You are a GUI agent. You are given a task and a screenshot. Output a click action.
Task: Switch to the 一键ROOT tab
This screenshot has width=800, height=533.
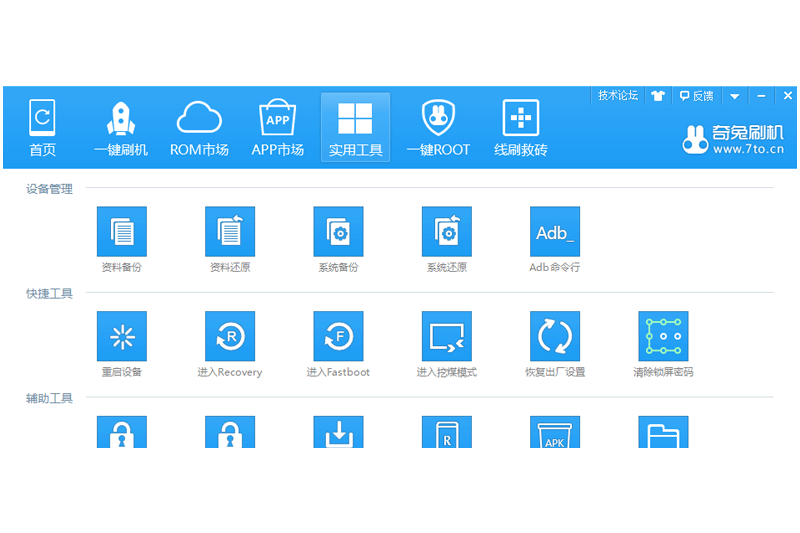click(x=438, y=128)
